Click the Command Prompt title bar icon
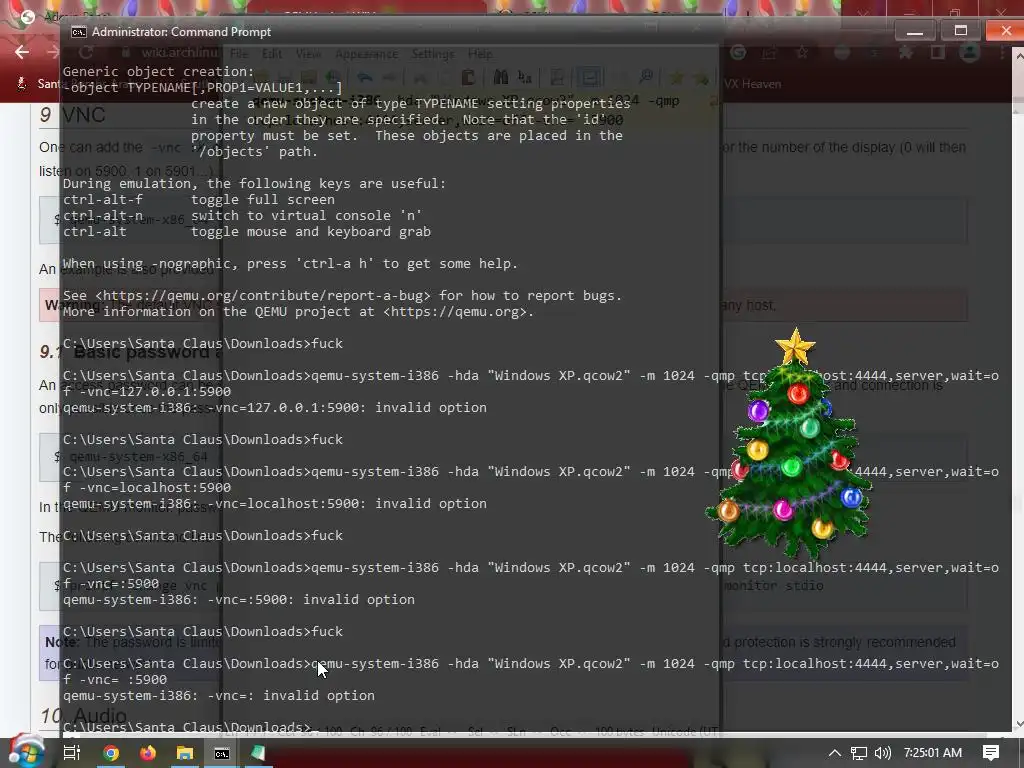This screenshot has height=768, width=1024. click(78, 32)
